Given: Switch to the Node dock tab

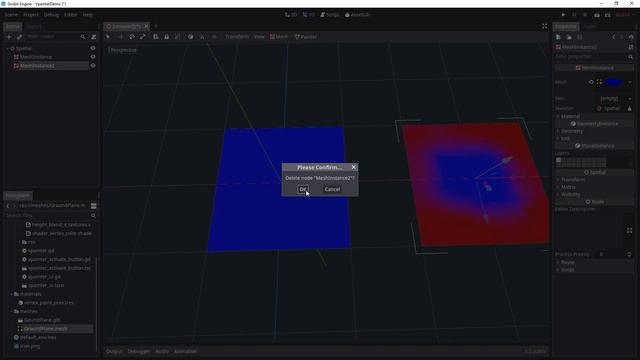Looking at the screenshot, I should [589, 27].
